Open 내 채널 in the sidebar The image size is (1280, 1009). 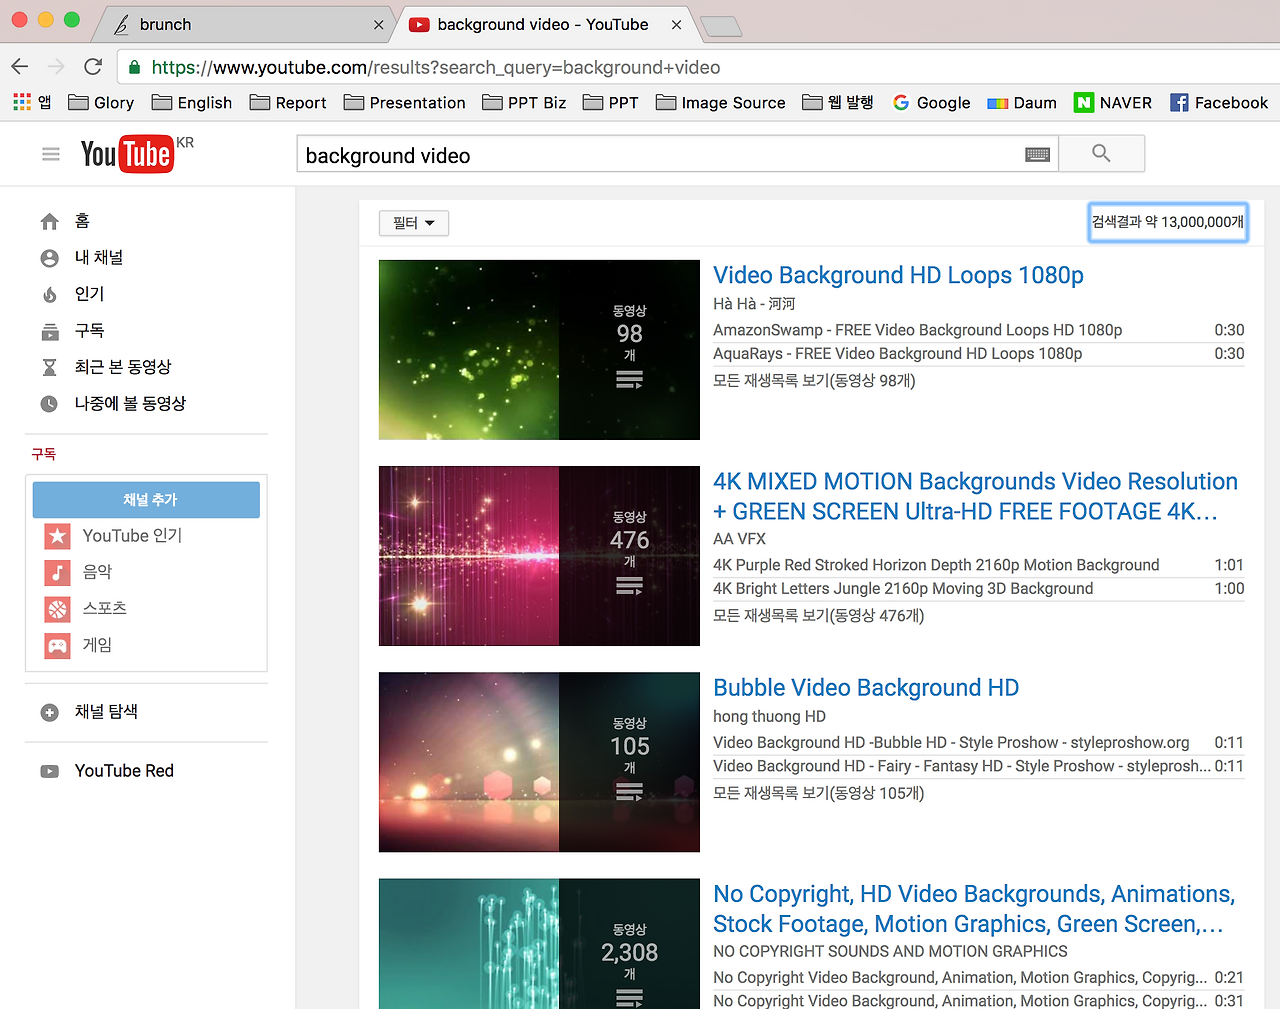(99, 258)
